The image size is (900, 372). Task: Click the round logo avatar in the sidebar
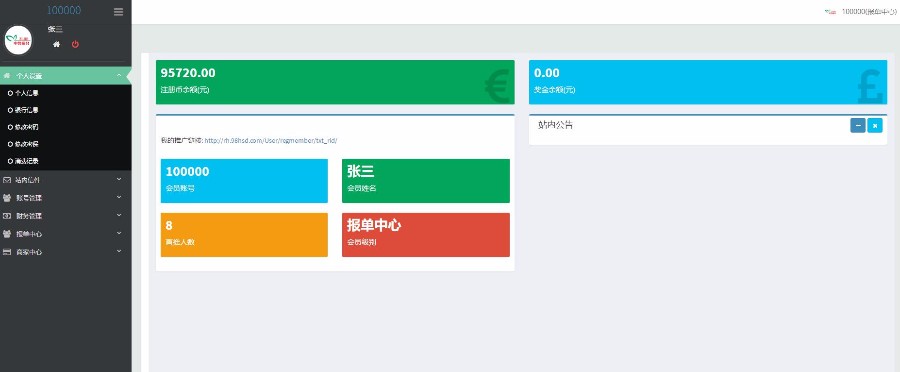pyautogui.click(x=18, y=40)
